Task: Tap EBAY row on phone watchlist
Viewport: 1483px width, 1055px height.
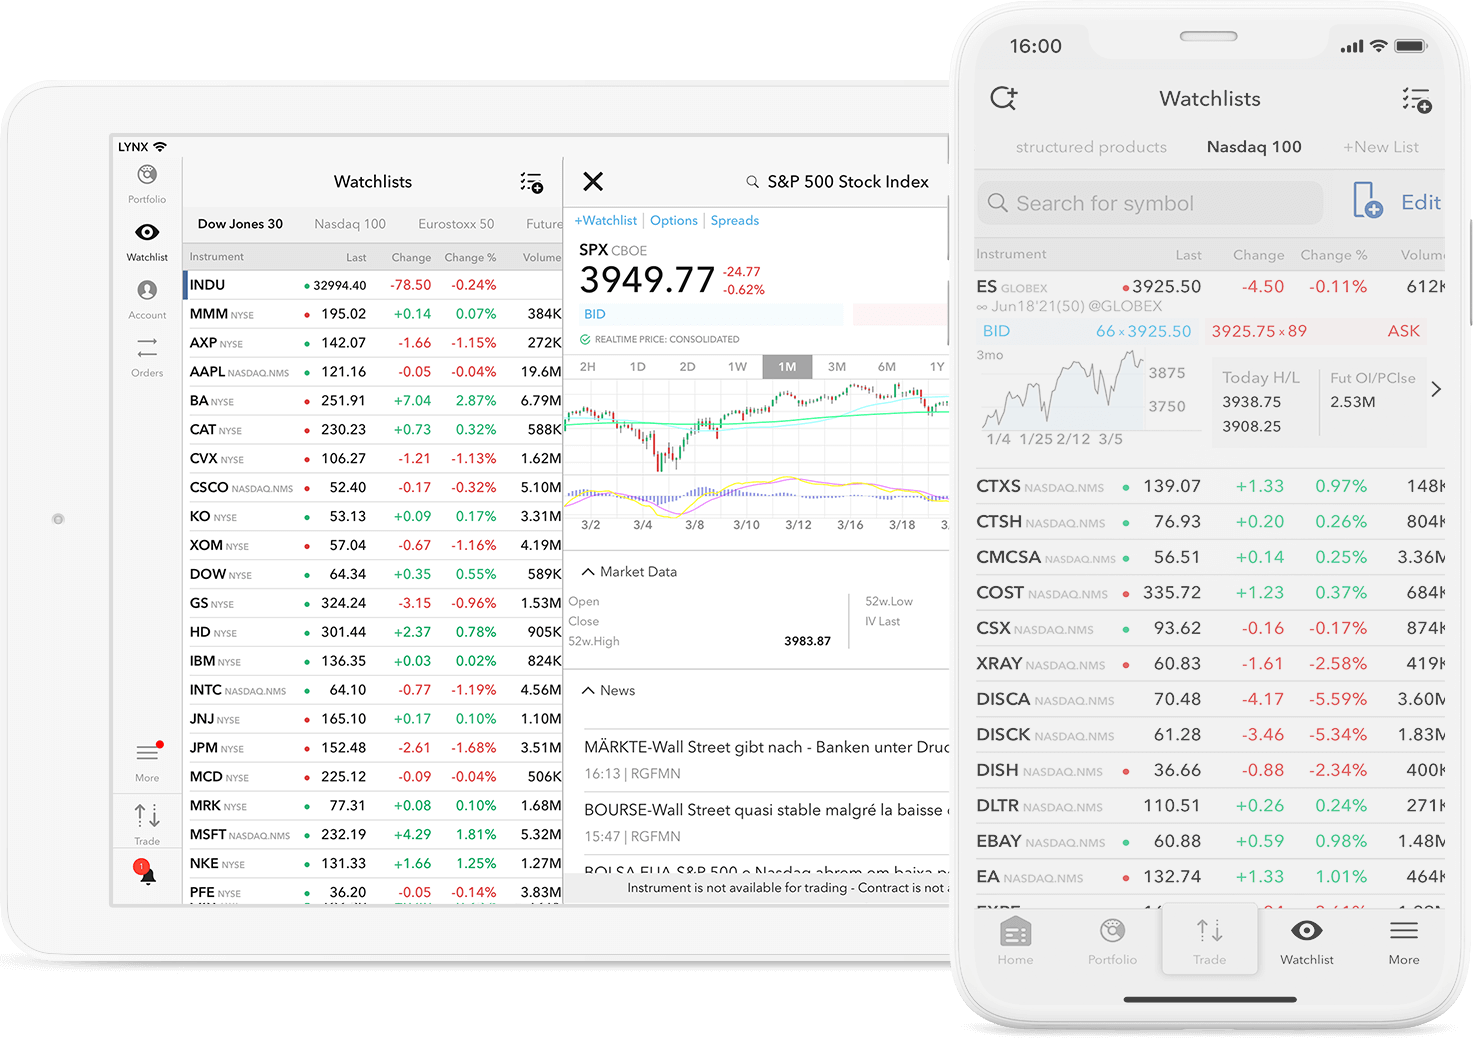Action: tap(1210, 842)
